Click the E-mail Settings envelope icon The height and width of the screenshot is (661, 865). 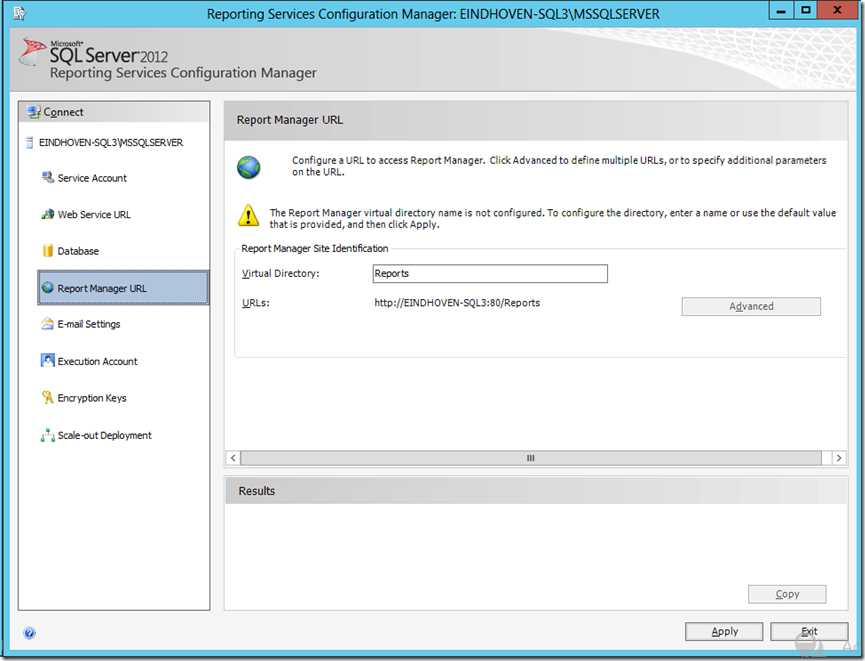pyautogui.click(x=47, y=324)
